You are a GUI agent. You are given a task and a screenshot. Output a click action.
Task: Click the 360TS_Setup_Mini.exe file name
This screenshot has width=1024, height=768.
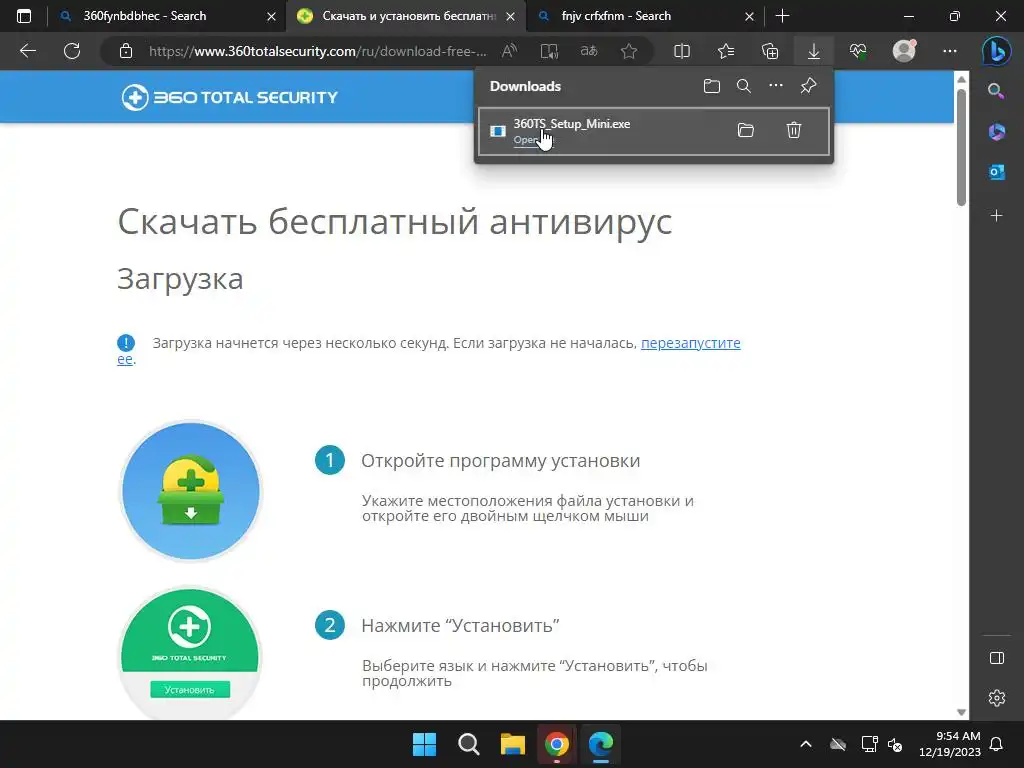click(571, 123)
